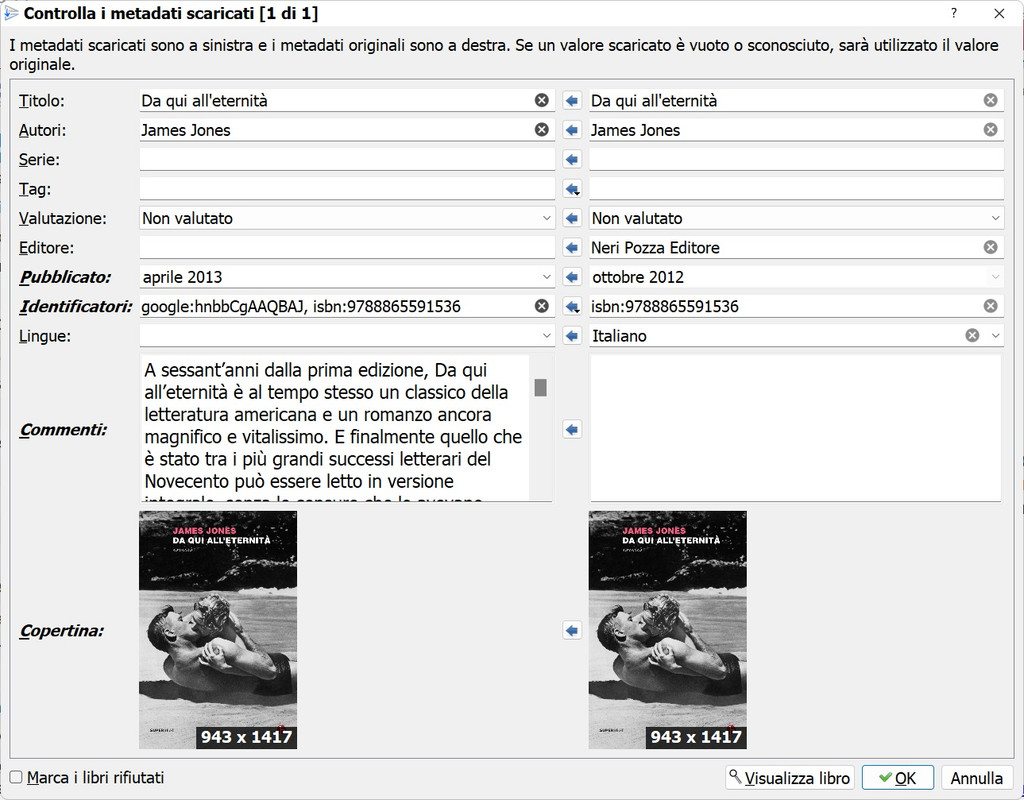
Task: Click the Valutazione label
Action: (62, 218)
